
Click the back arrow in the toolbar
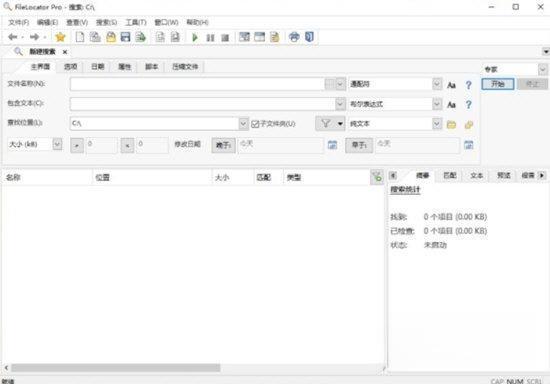(13, 37)
